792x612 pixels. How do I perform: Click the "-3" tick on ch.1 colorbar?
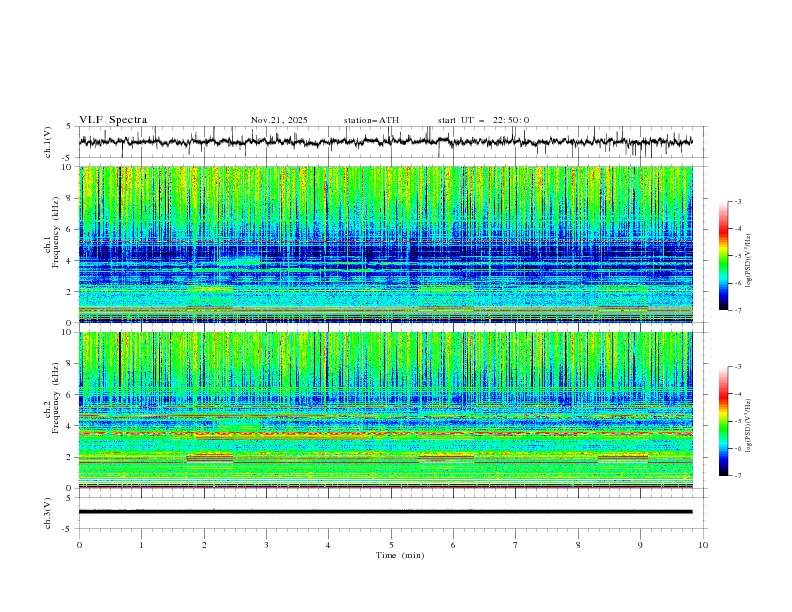pos(737,201)
